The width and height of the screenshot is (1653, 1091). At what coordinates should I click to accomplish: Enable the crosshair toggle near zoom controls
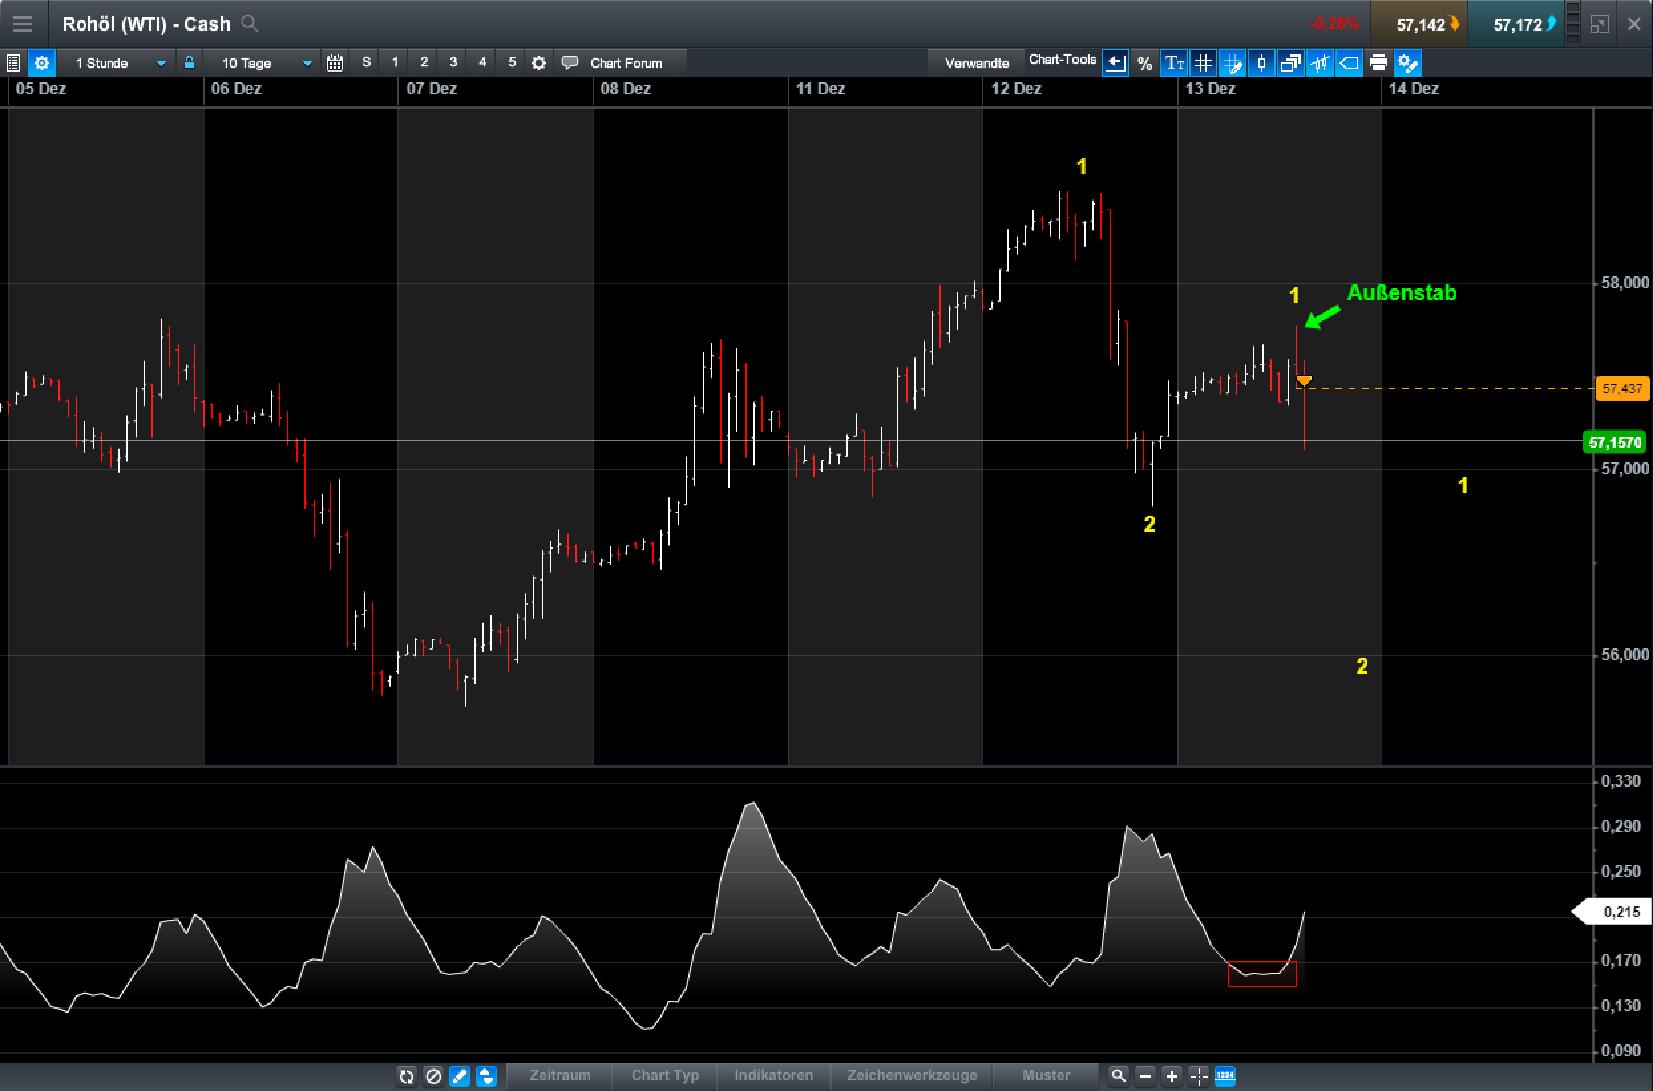point(1198,1075)
